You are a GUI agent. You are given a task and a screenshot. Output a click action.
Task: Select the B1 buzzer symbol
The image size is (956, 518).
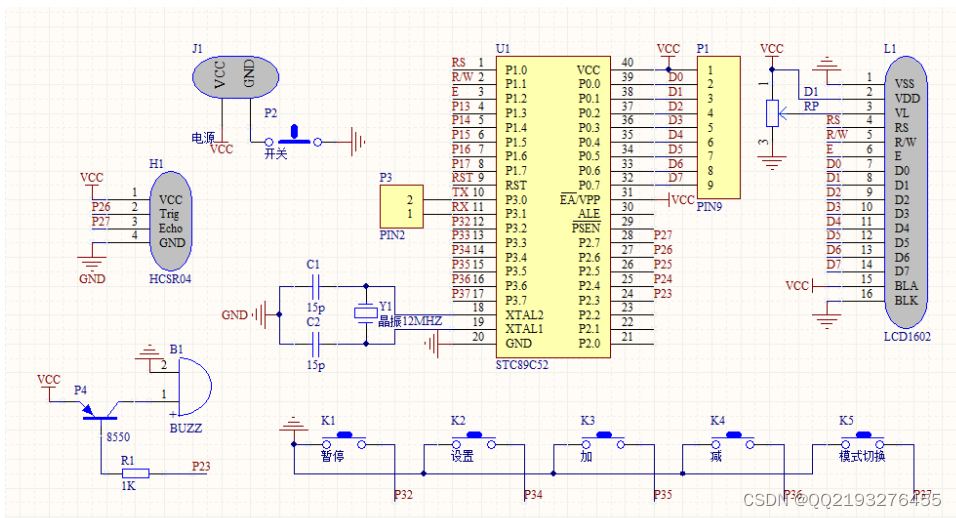click(195, 388)
